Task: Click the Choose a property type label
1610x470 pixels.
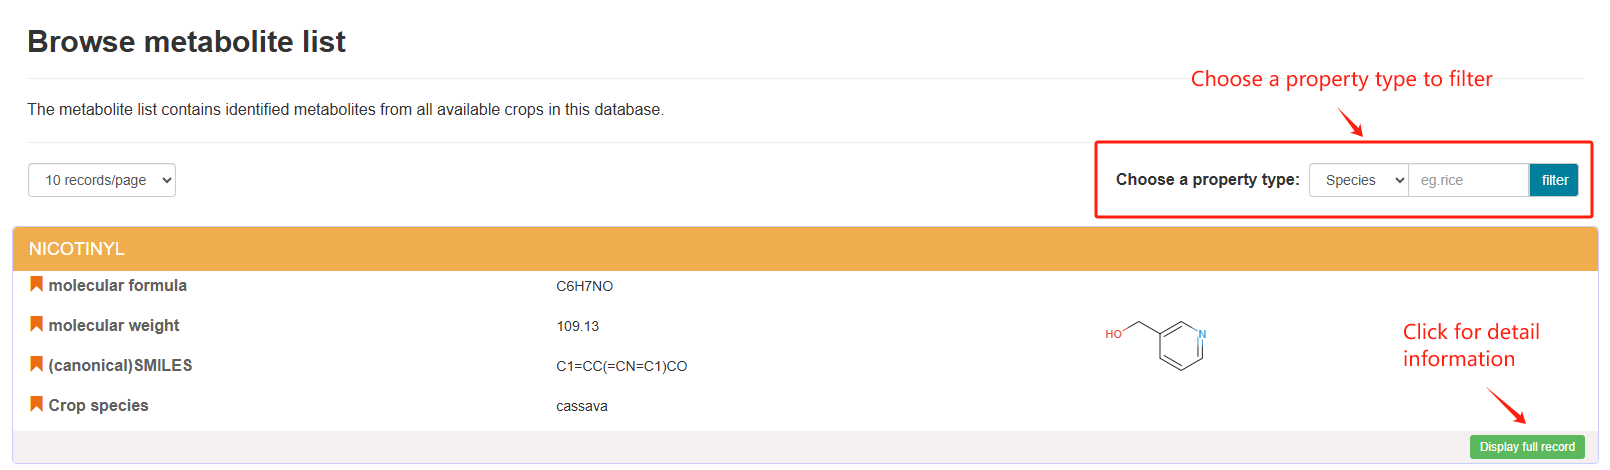Action: 1208,180
